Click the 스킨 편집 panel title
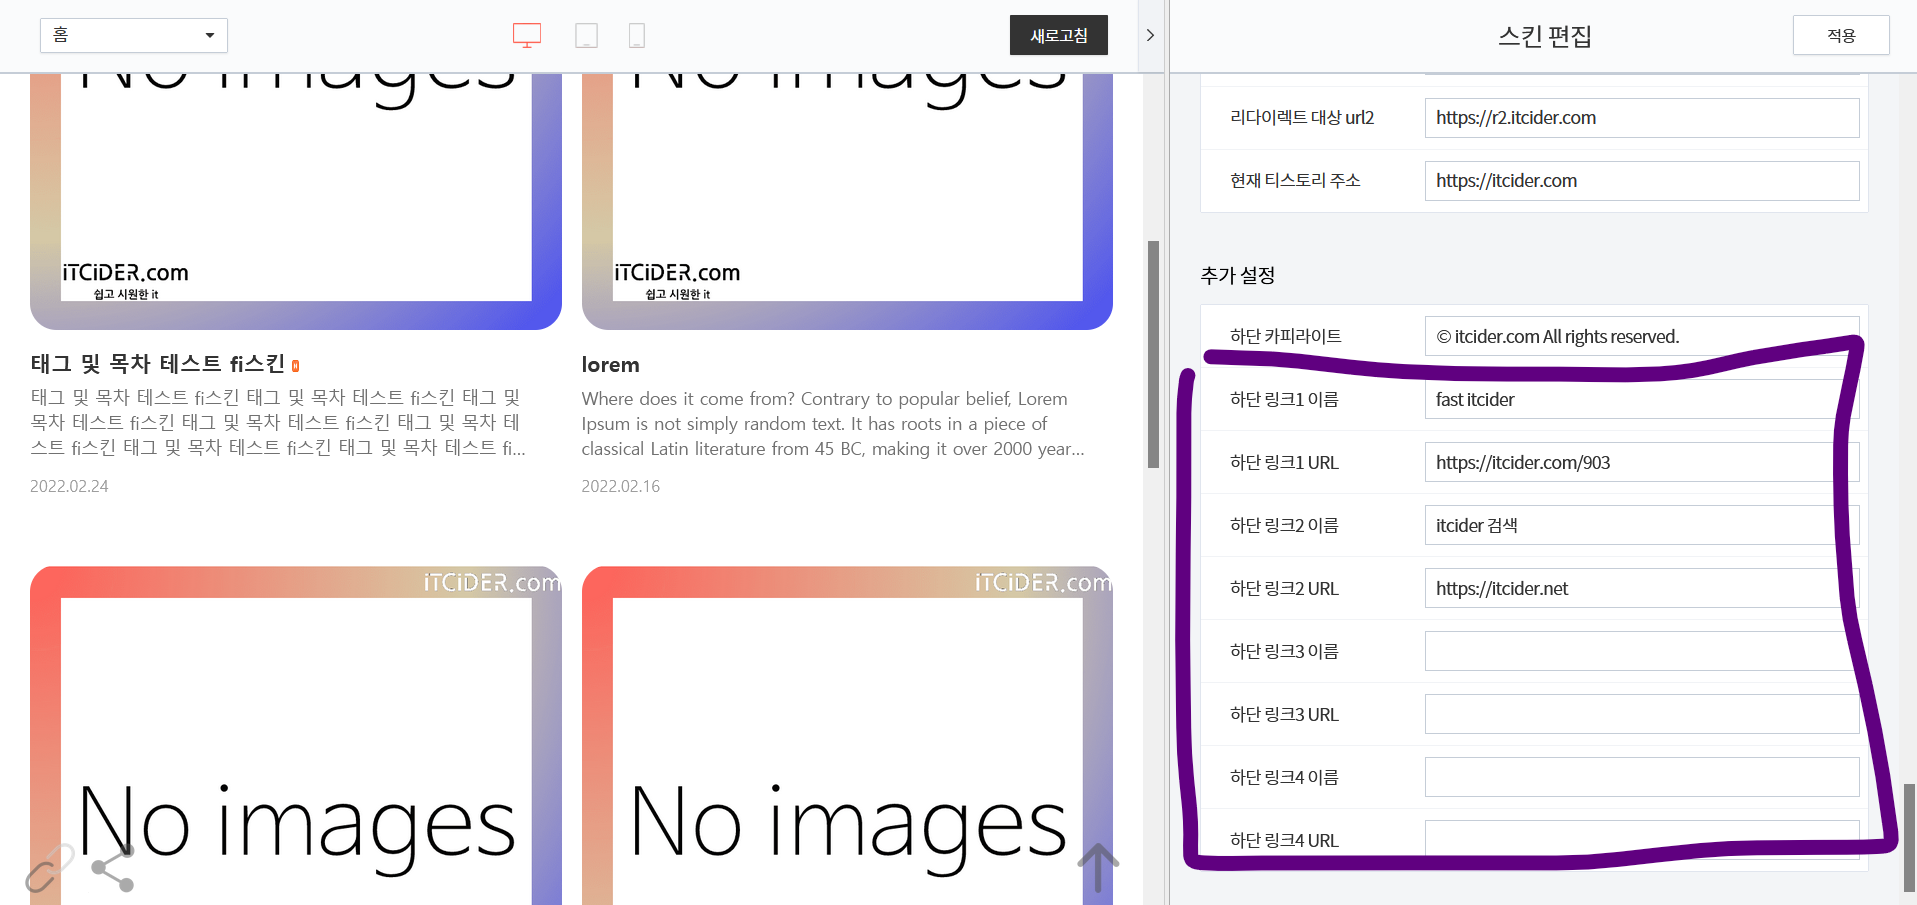 coord(1544,36)
